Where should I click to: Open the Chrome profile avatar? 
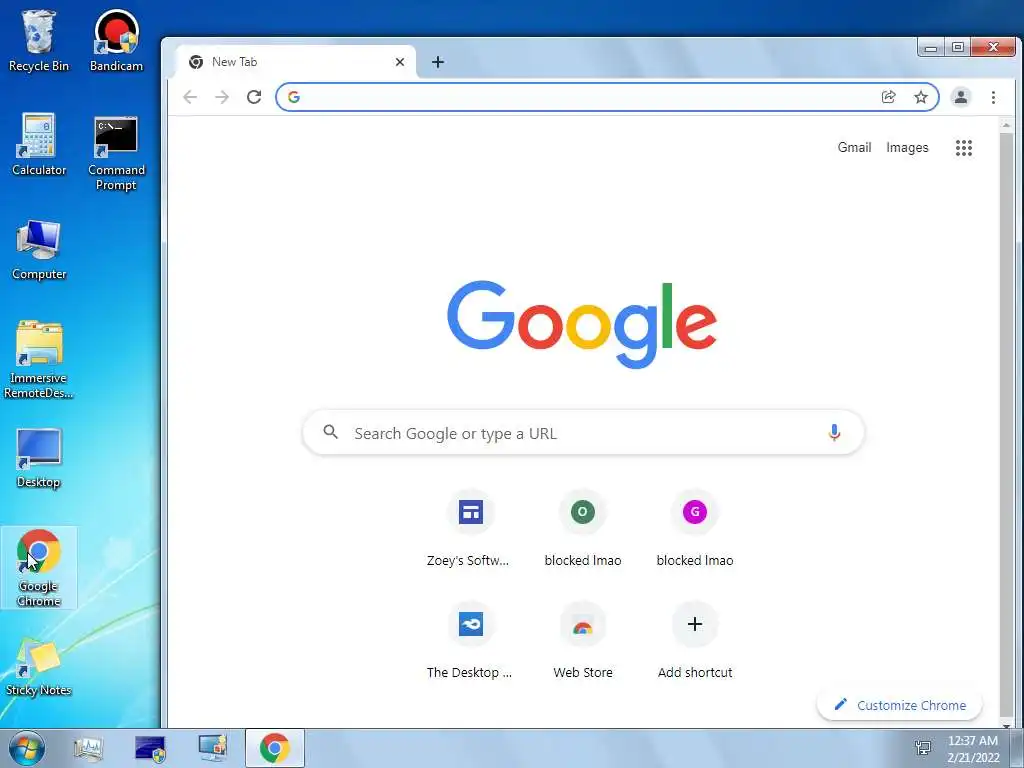pos(961,97)
